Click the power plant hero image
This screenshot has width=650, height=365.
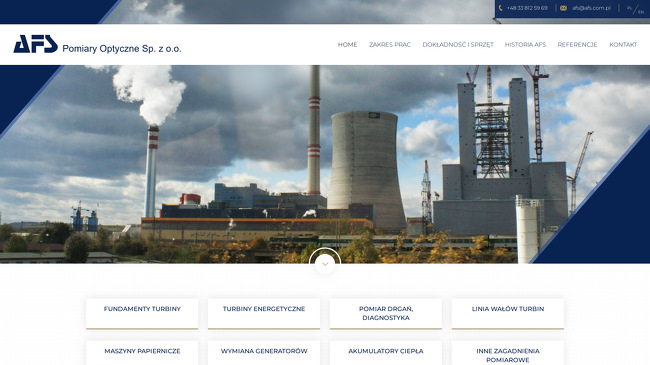click(325, 164)
